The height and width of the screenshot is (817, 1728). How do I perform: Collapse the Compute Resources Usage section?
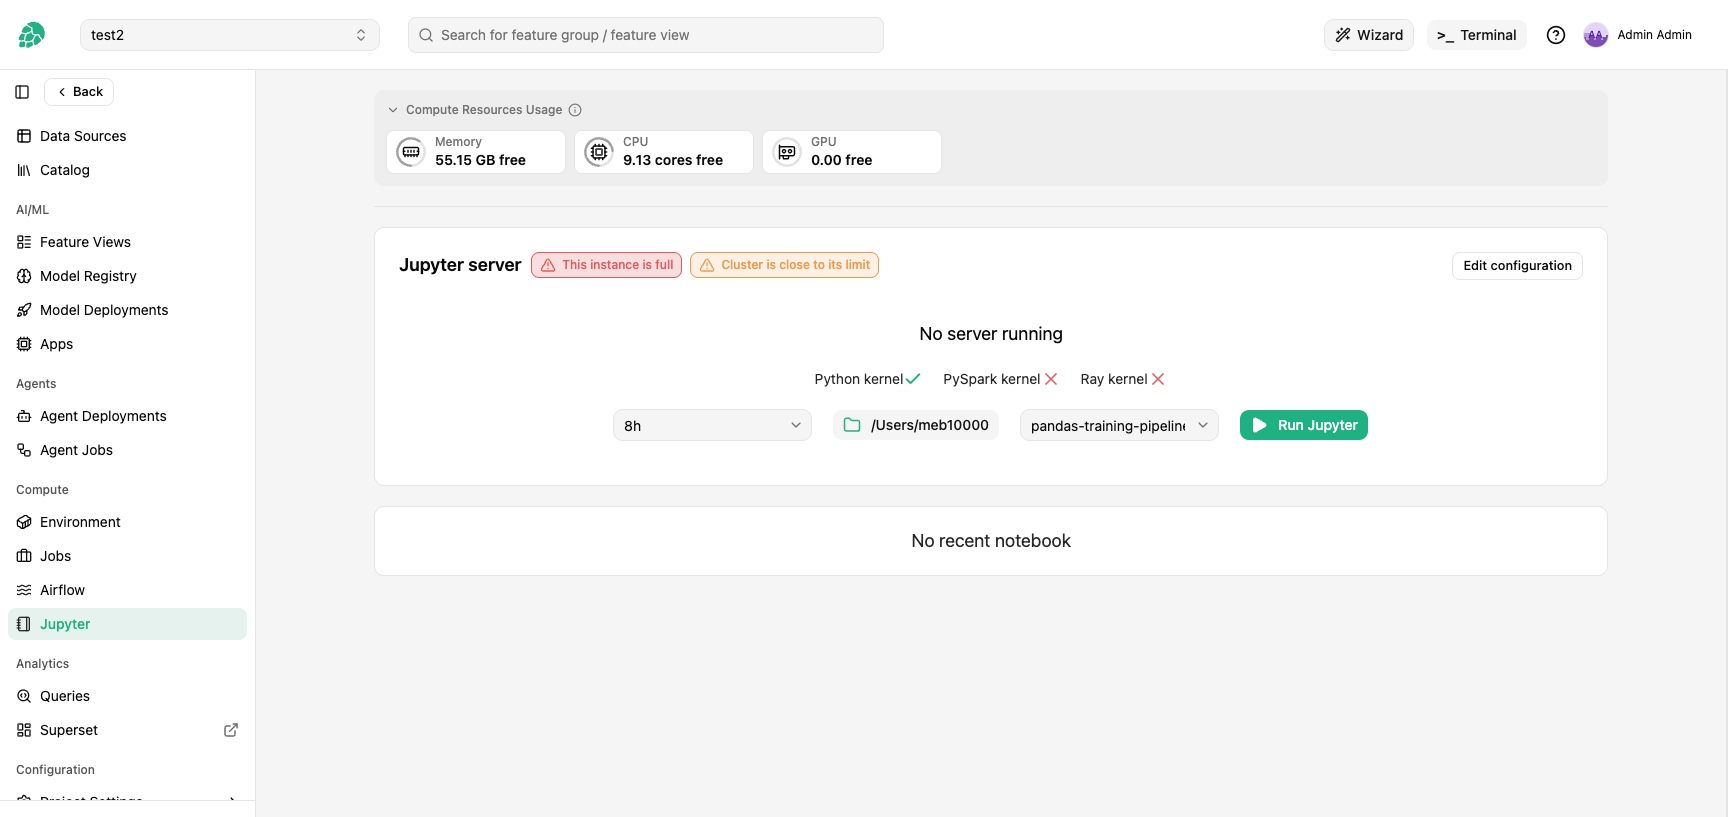pyautogui.click(x=393, y=110)
